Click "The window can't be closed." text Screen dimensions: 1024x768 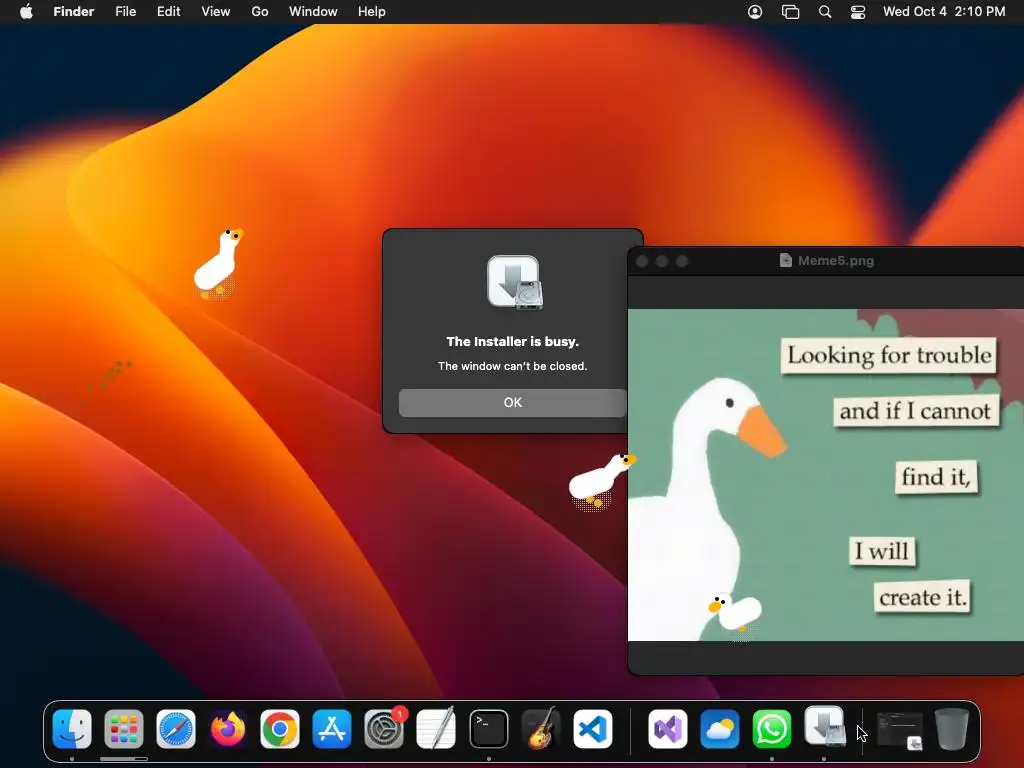[x=513, y=366]
